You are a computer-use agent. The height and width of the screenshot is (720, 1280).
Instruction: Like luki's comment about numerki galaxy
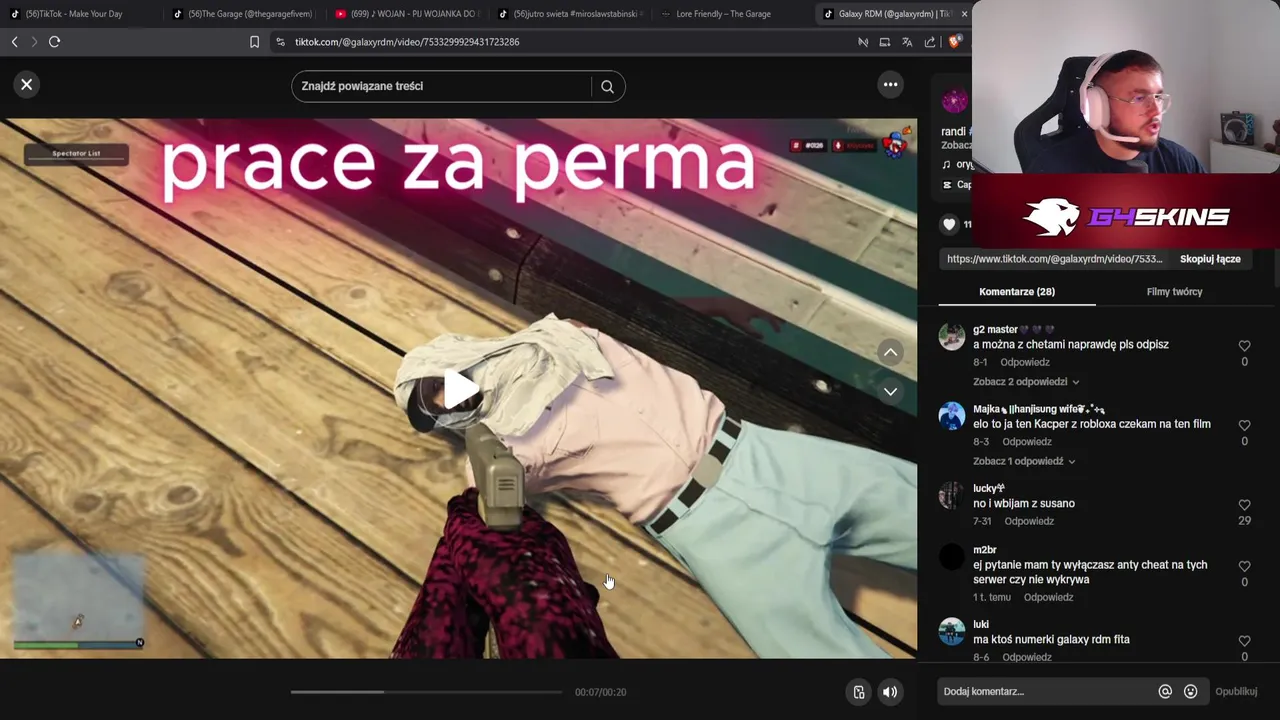tap(1244, 641)
